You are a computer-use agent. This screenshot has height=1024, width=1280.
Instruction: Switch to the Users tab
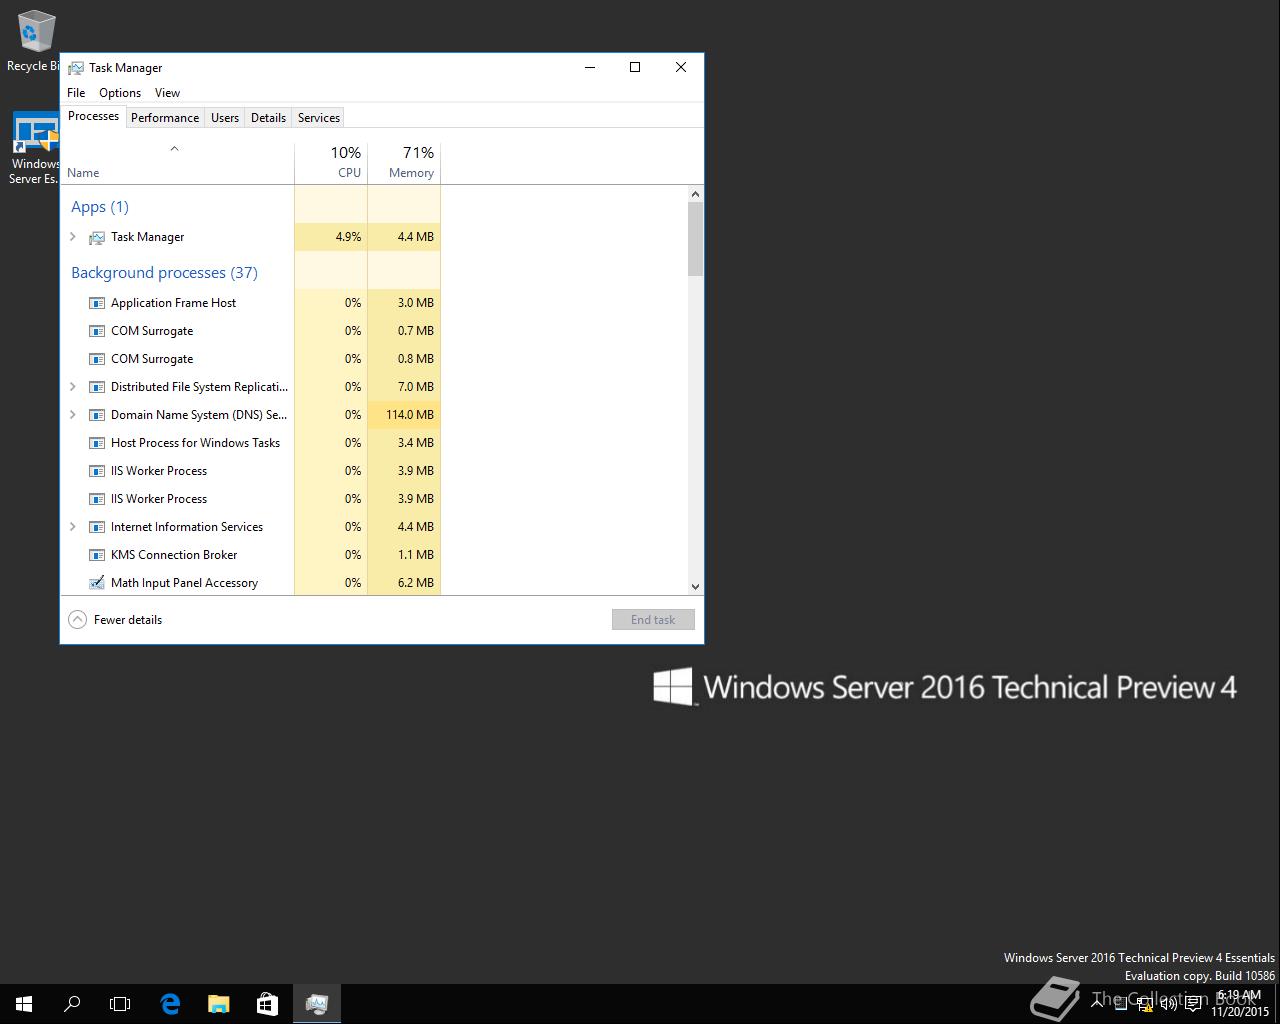pos(225,118)
